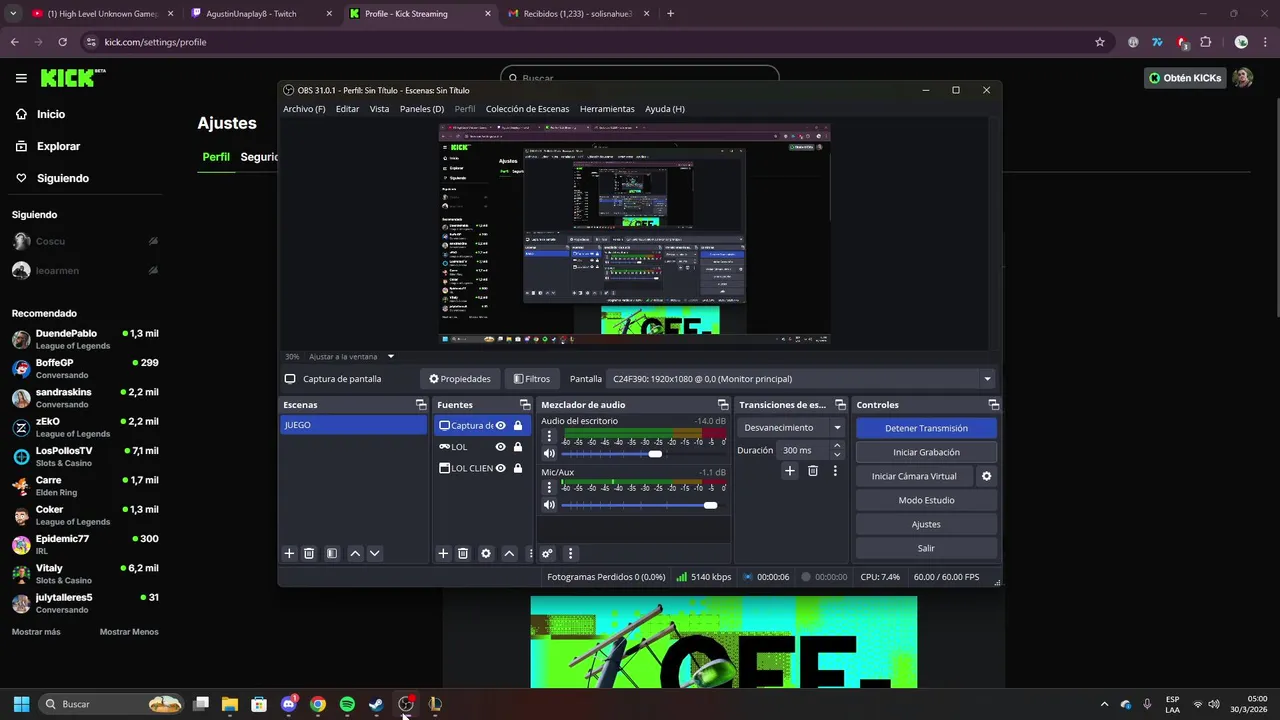Remove the transition using the Transiciones trash icon
The image size is (1280, 720).
coord(812,471)
